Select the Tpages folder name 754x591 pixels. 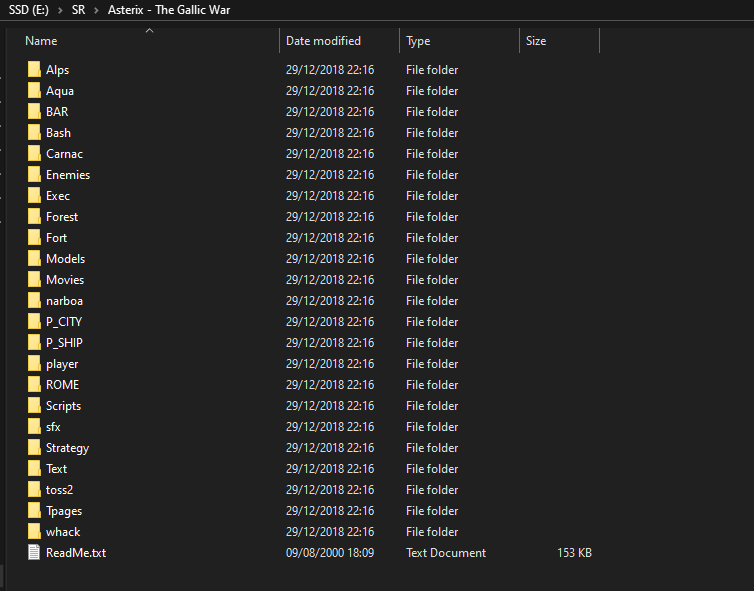click(x=63, y=511)
